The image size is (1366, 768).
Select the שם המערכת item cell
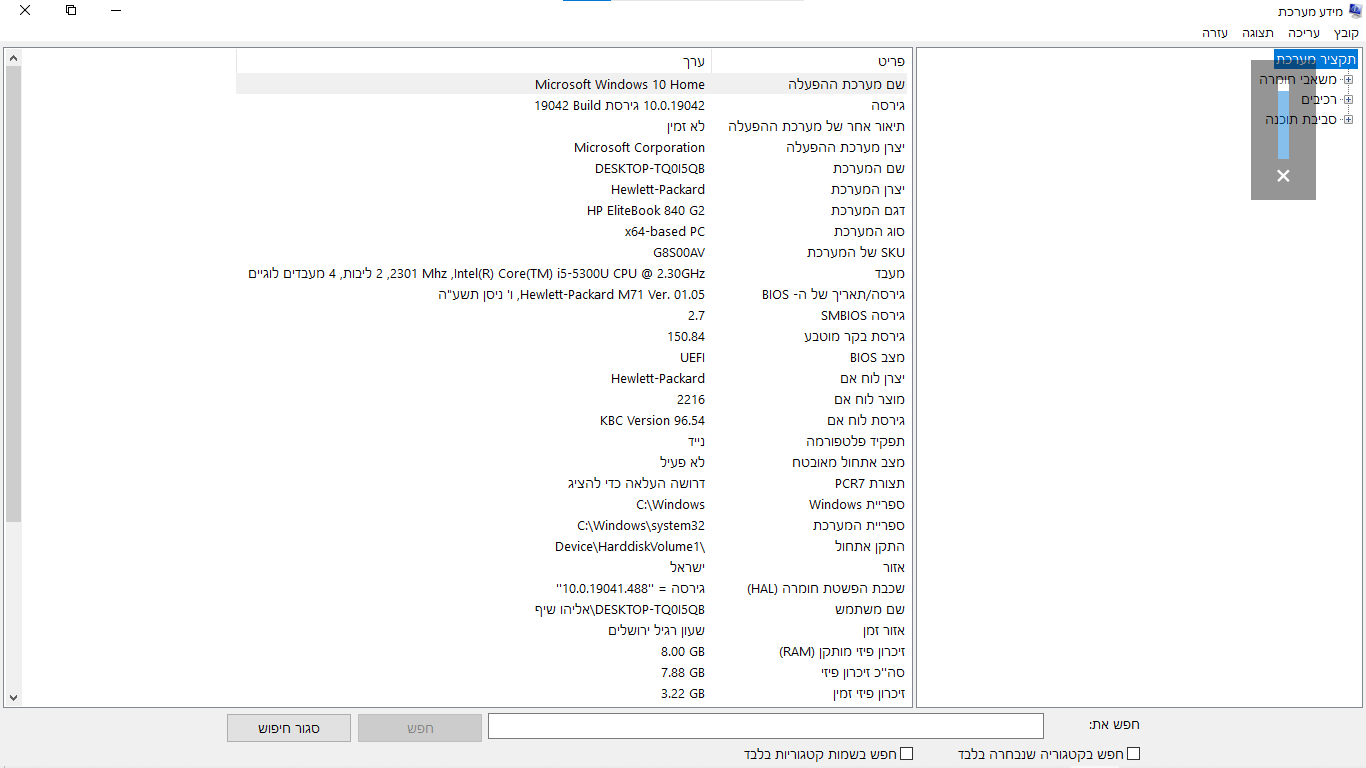[x=869, y=169]
